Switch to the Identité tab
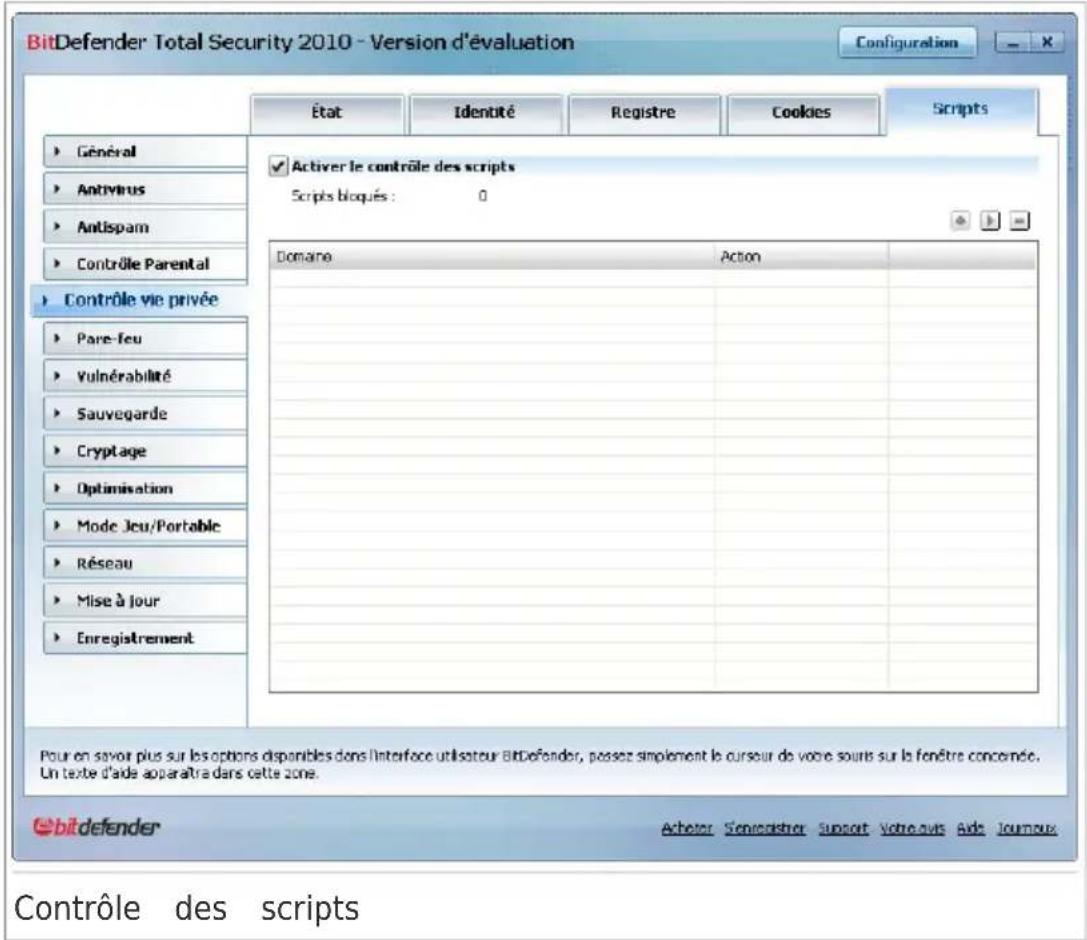 [x=485, y=113]
